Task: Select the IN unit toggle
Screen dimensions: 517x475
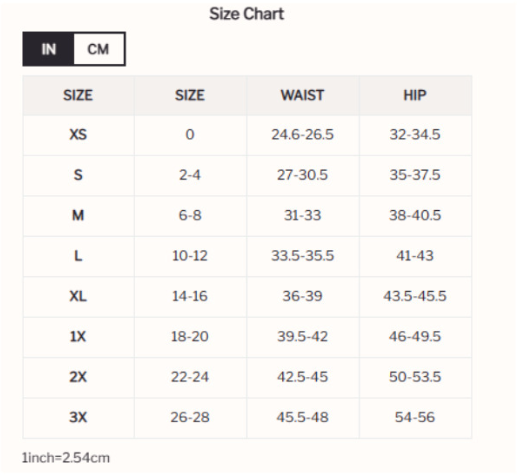Action: (48, 49)
